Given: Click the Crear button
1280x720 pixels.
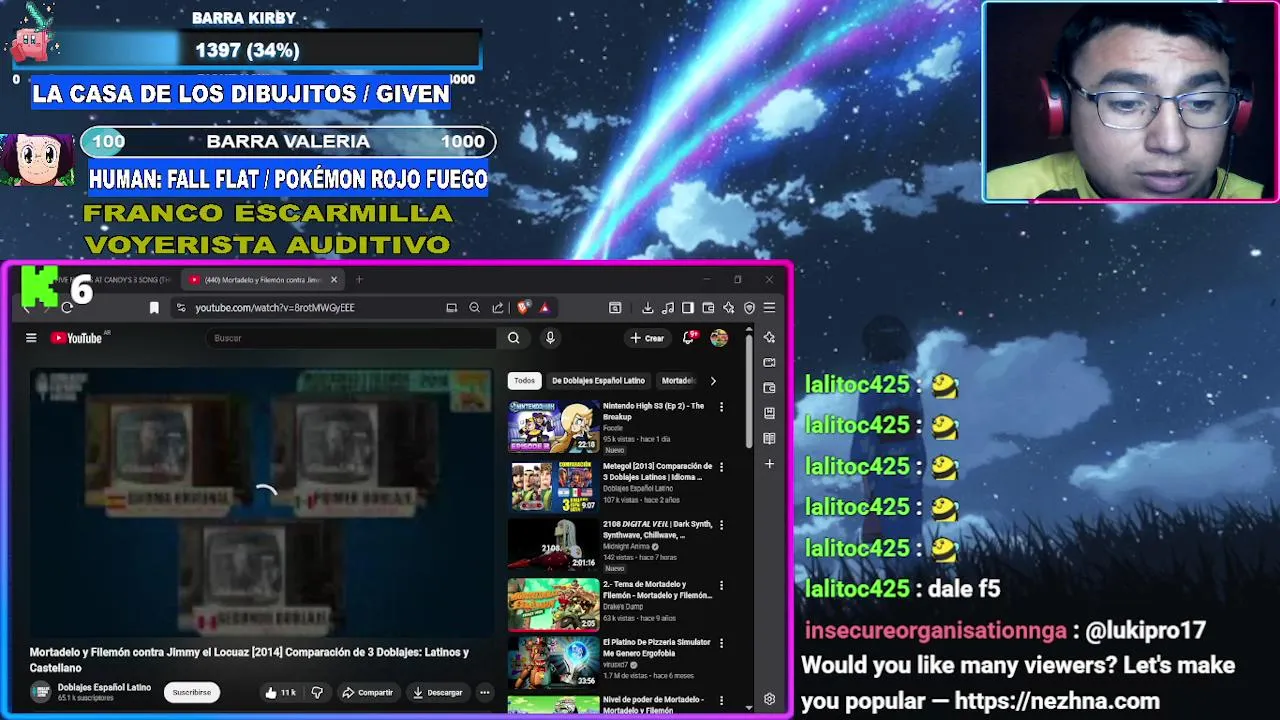Looking at the screenshot, I should pos(647,338).
